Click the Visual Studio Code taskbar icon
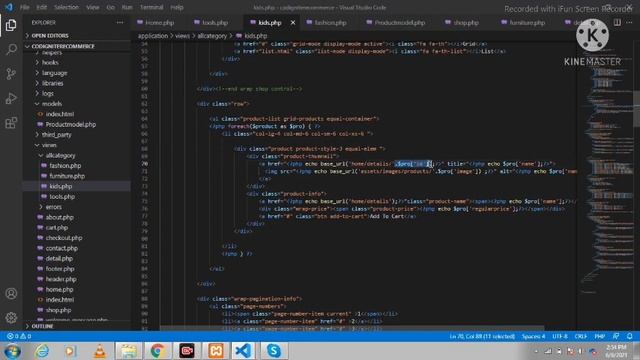 pos(244,351)
